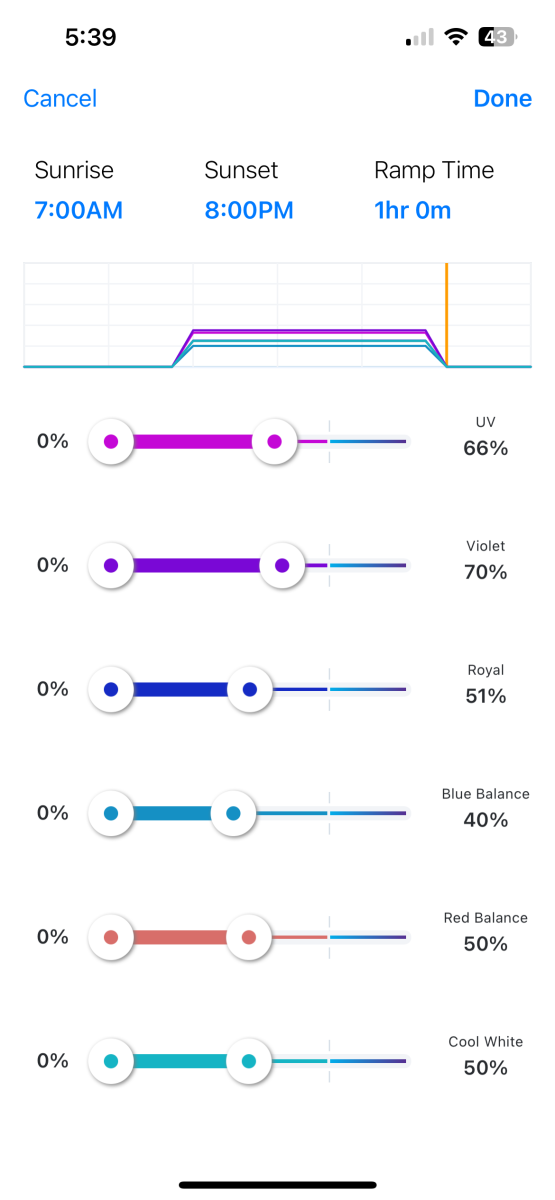Tap the intensity schedule graph plateau
Viewport: 555px width, 1200px height.
click(x=309, y=338)
